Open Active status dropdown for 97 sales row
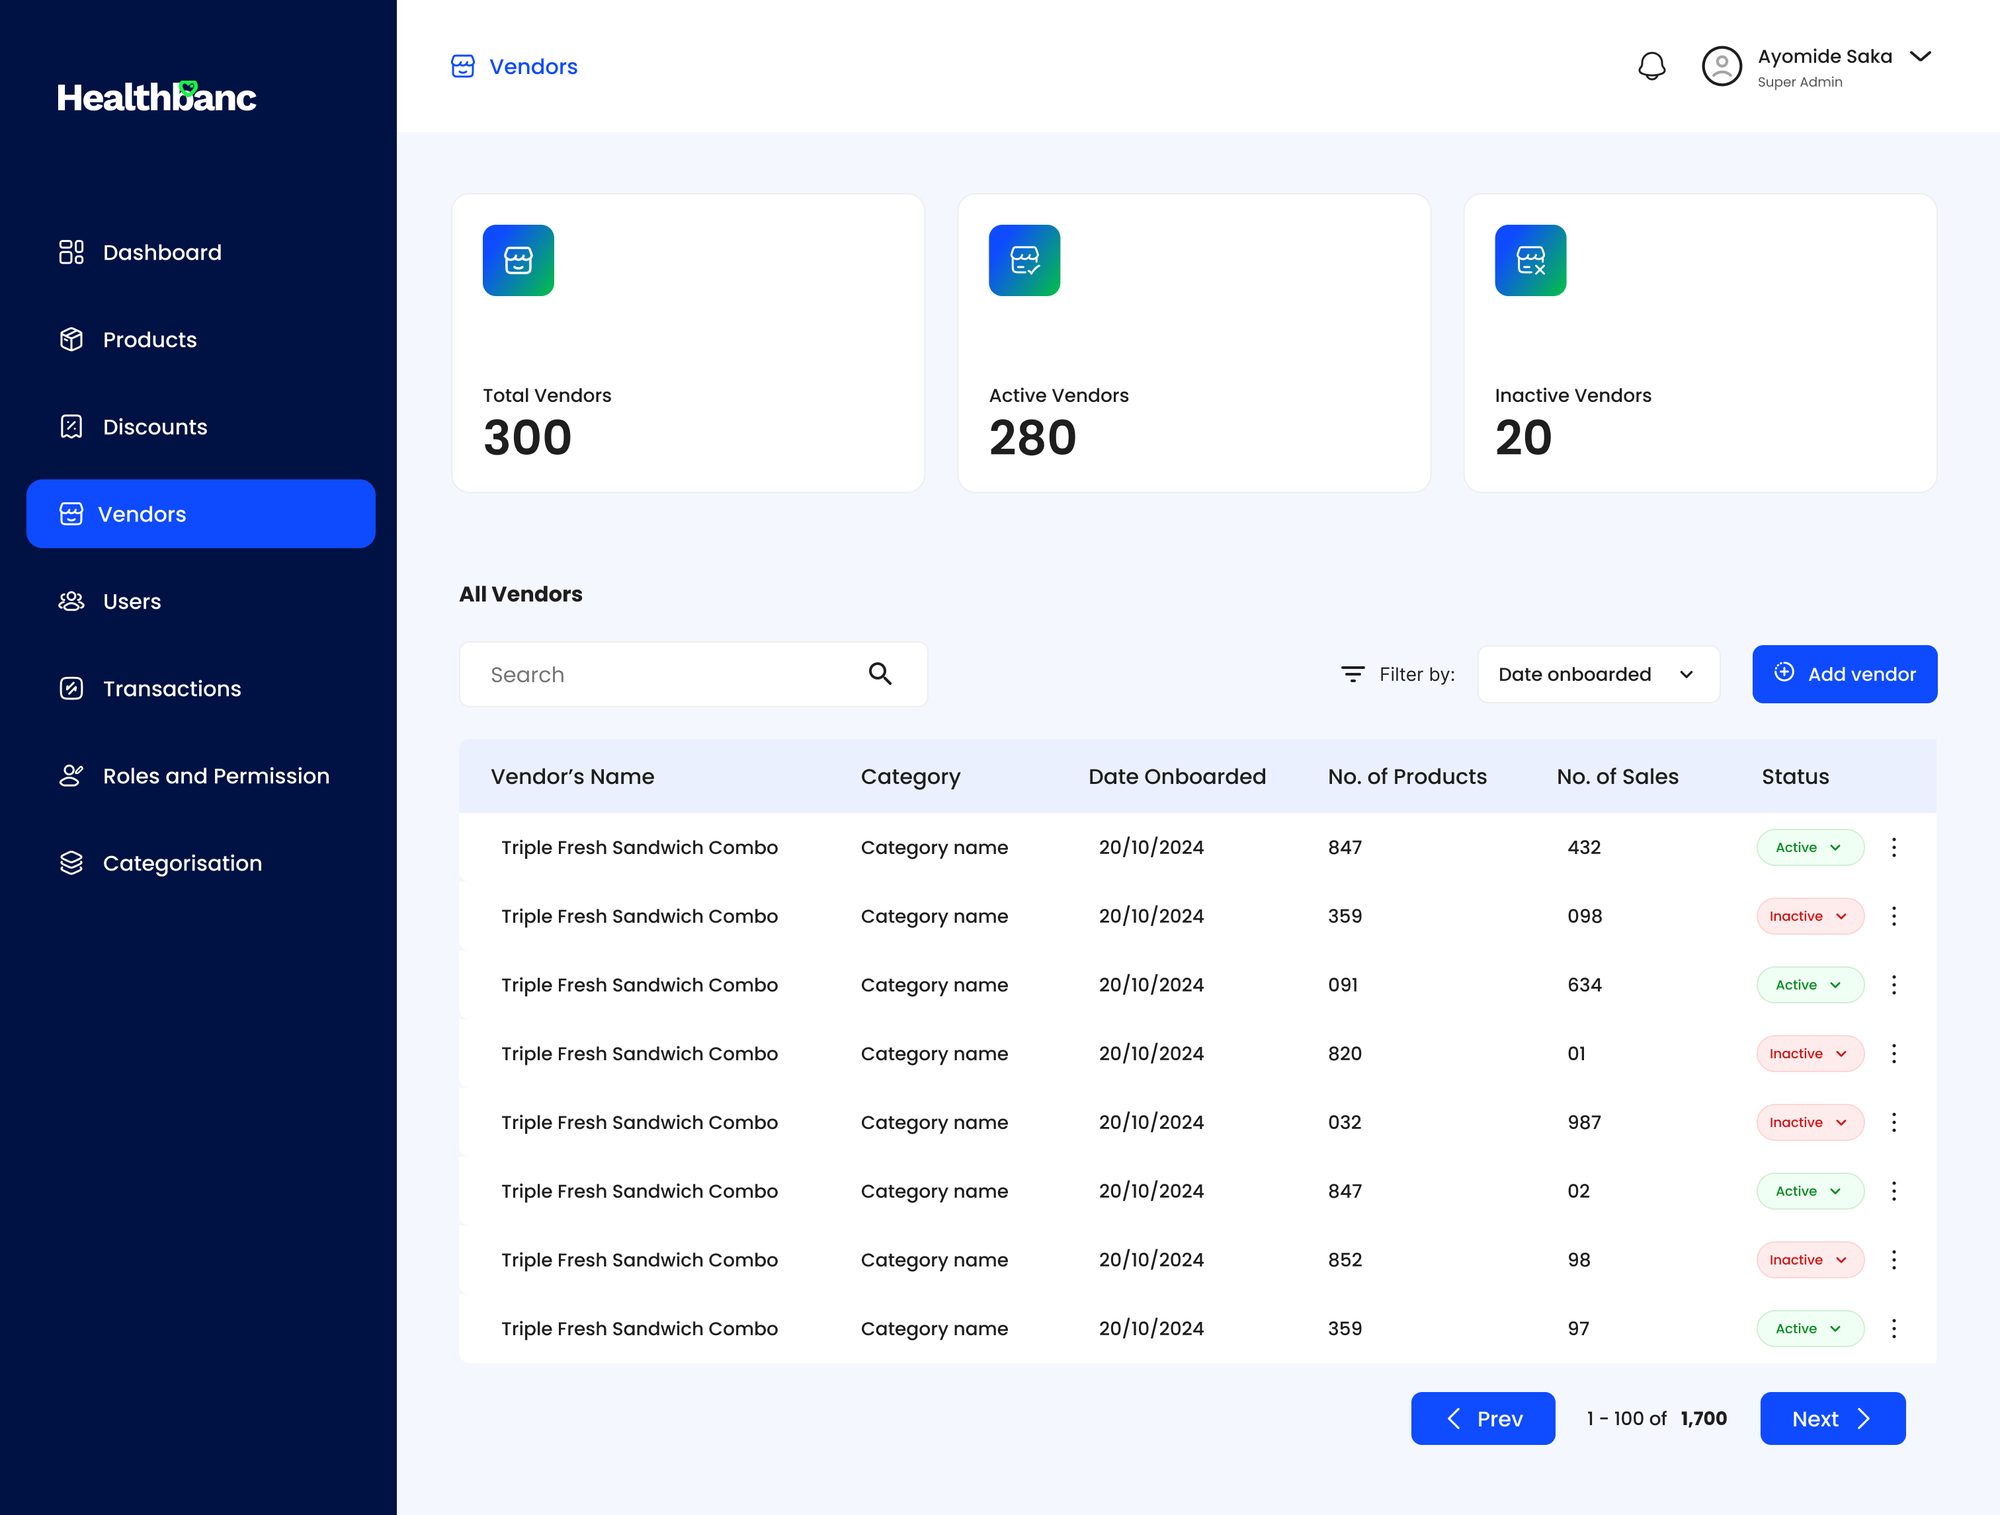The image size is (2000, 1515). (x=1810, y=1328)
